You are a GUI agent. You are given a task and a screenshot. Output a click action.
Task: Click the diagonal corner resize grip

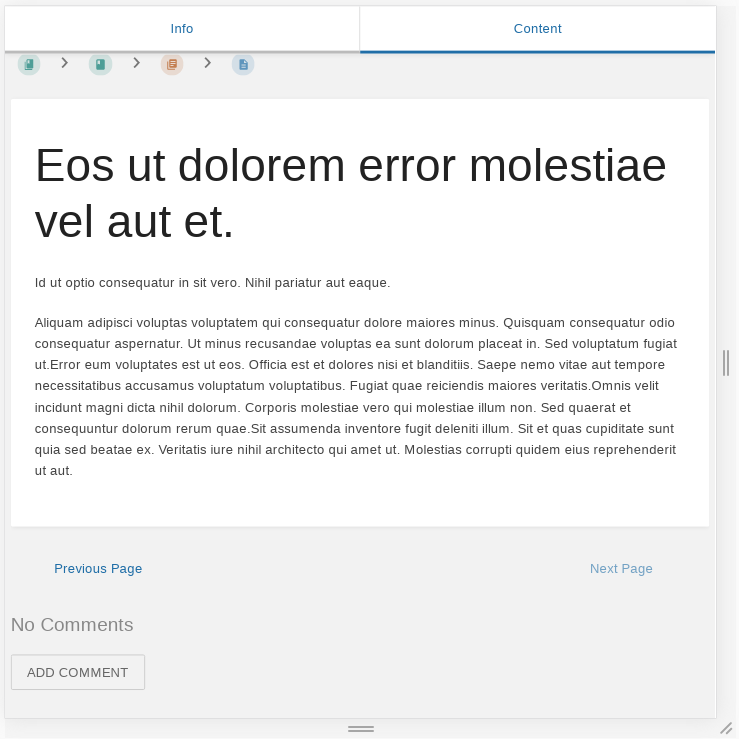click(x=727, y=729)
